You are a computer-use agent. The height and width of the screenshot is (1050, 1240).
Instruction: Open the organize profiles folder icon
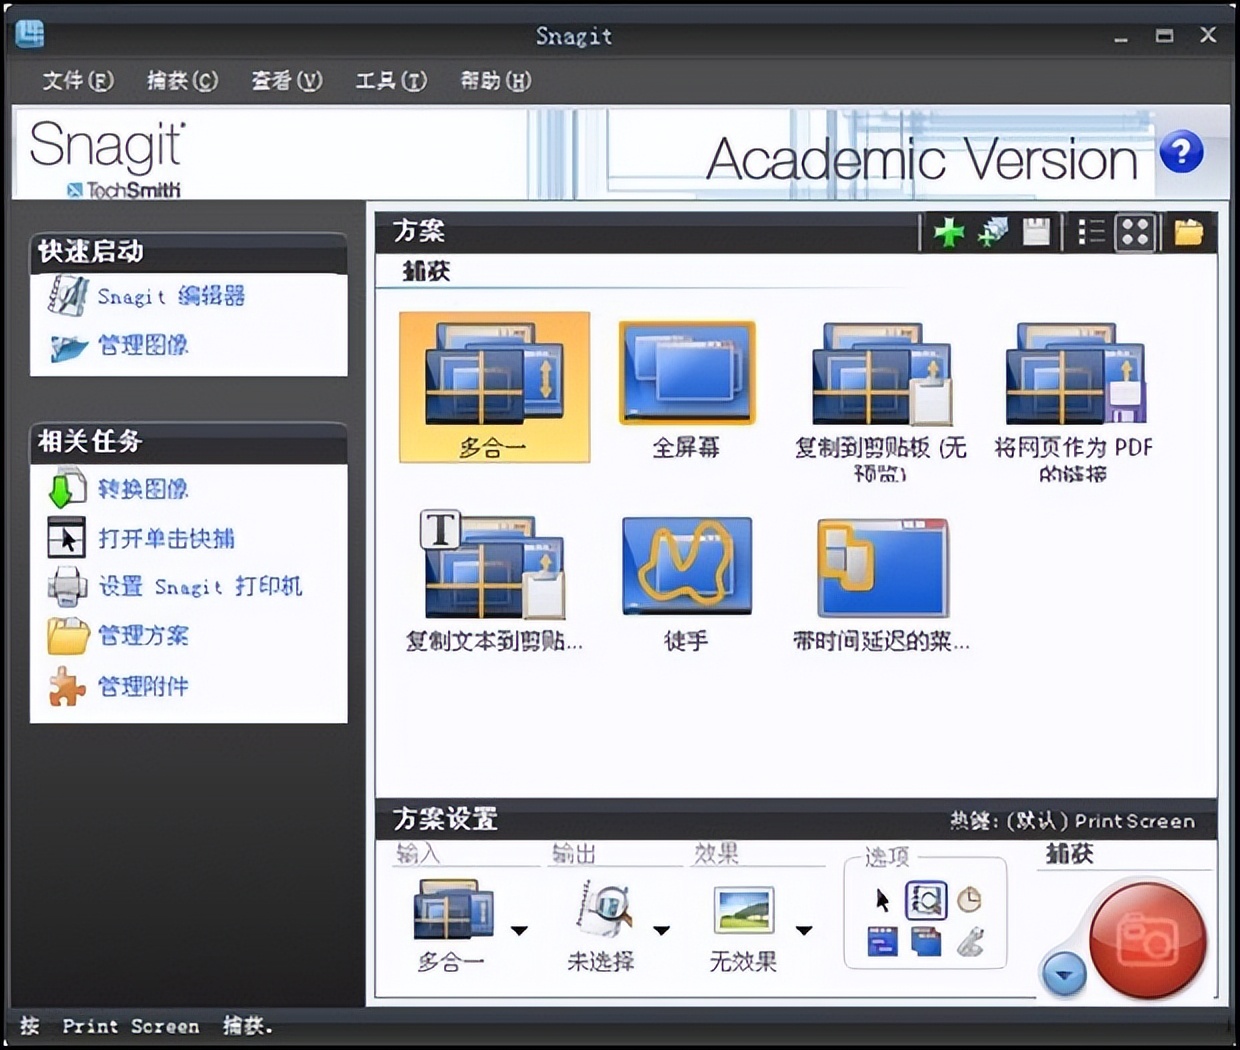1188,233
